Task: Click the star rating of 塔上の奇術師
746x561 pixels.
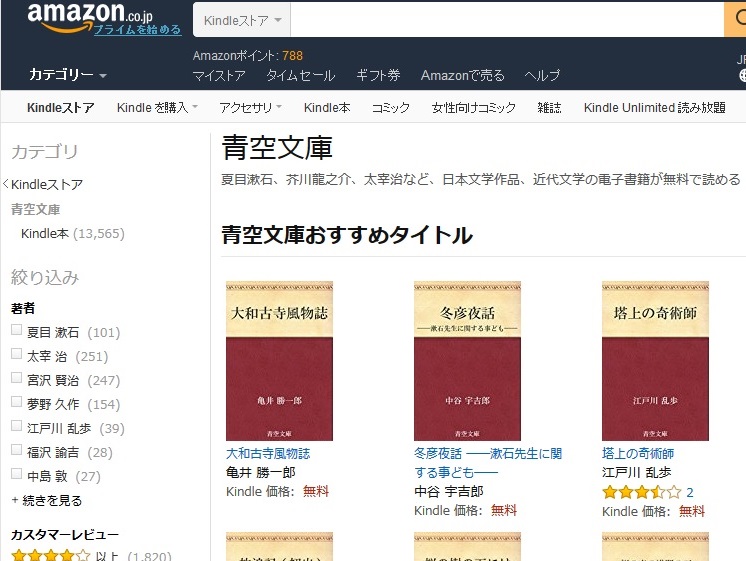Action: [x=641, y=492]
